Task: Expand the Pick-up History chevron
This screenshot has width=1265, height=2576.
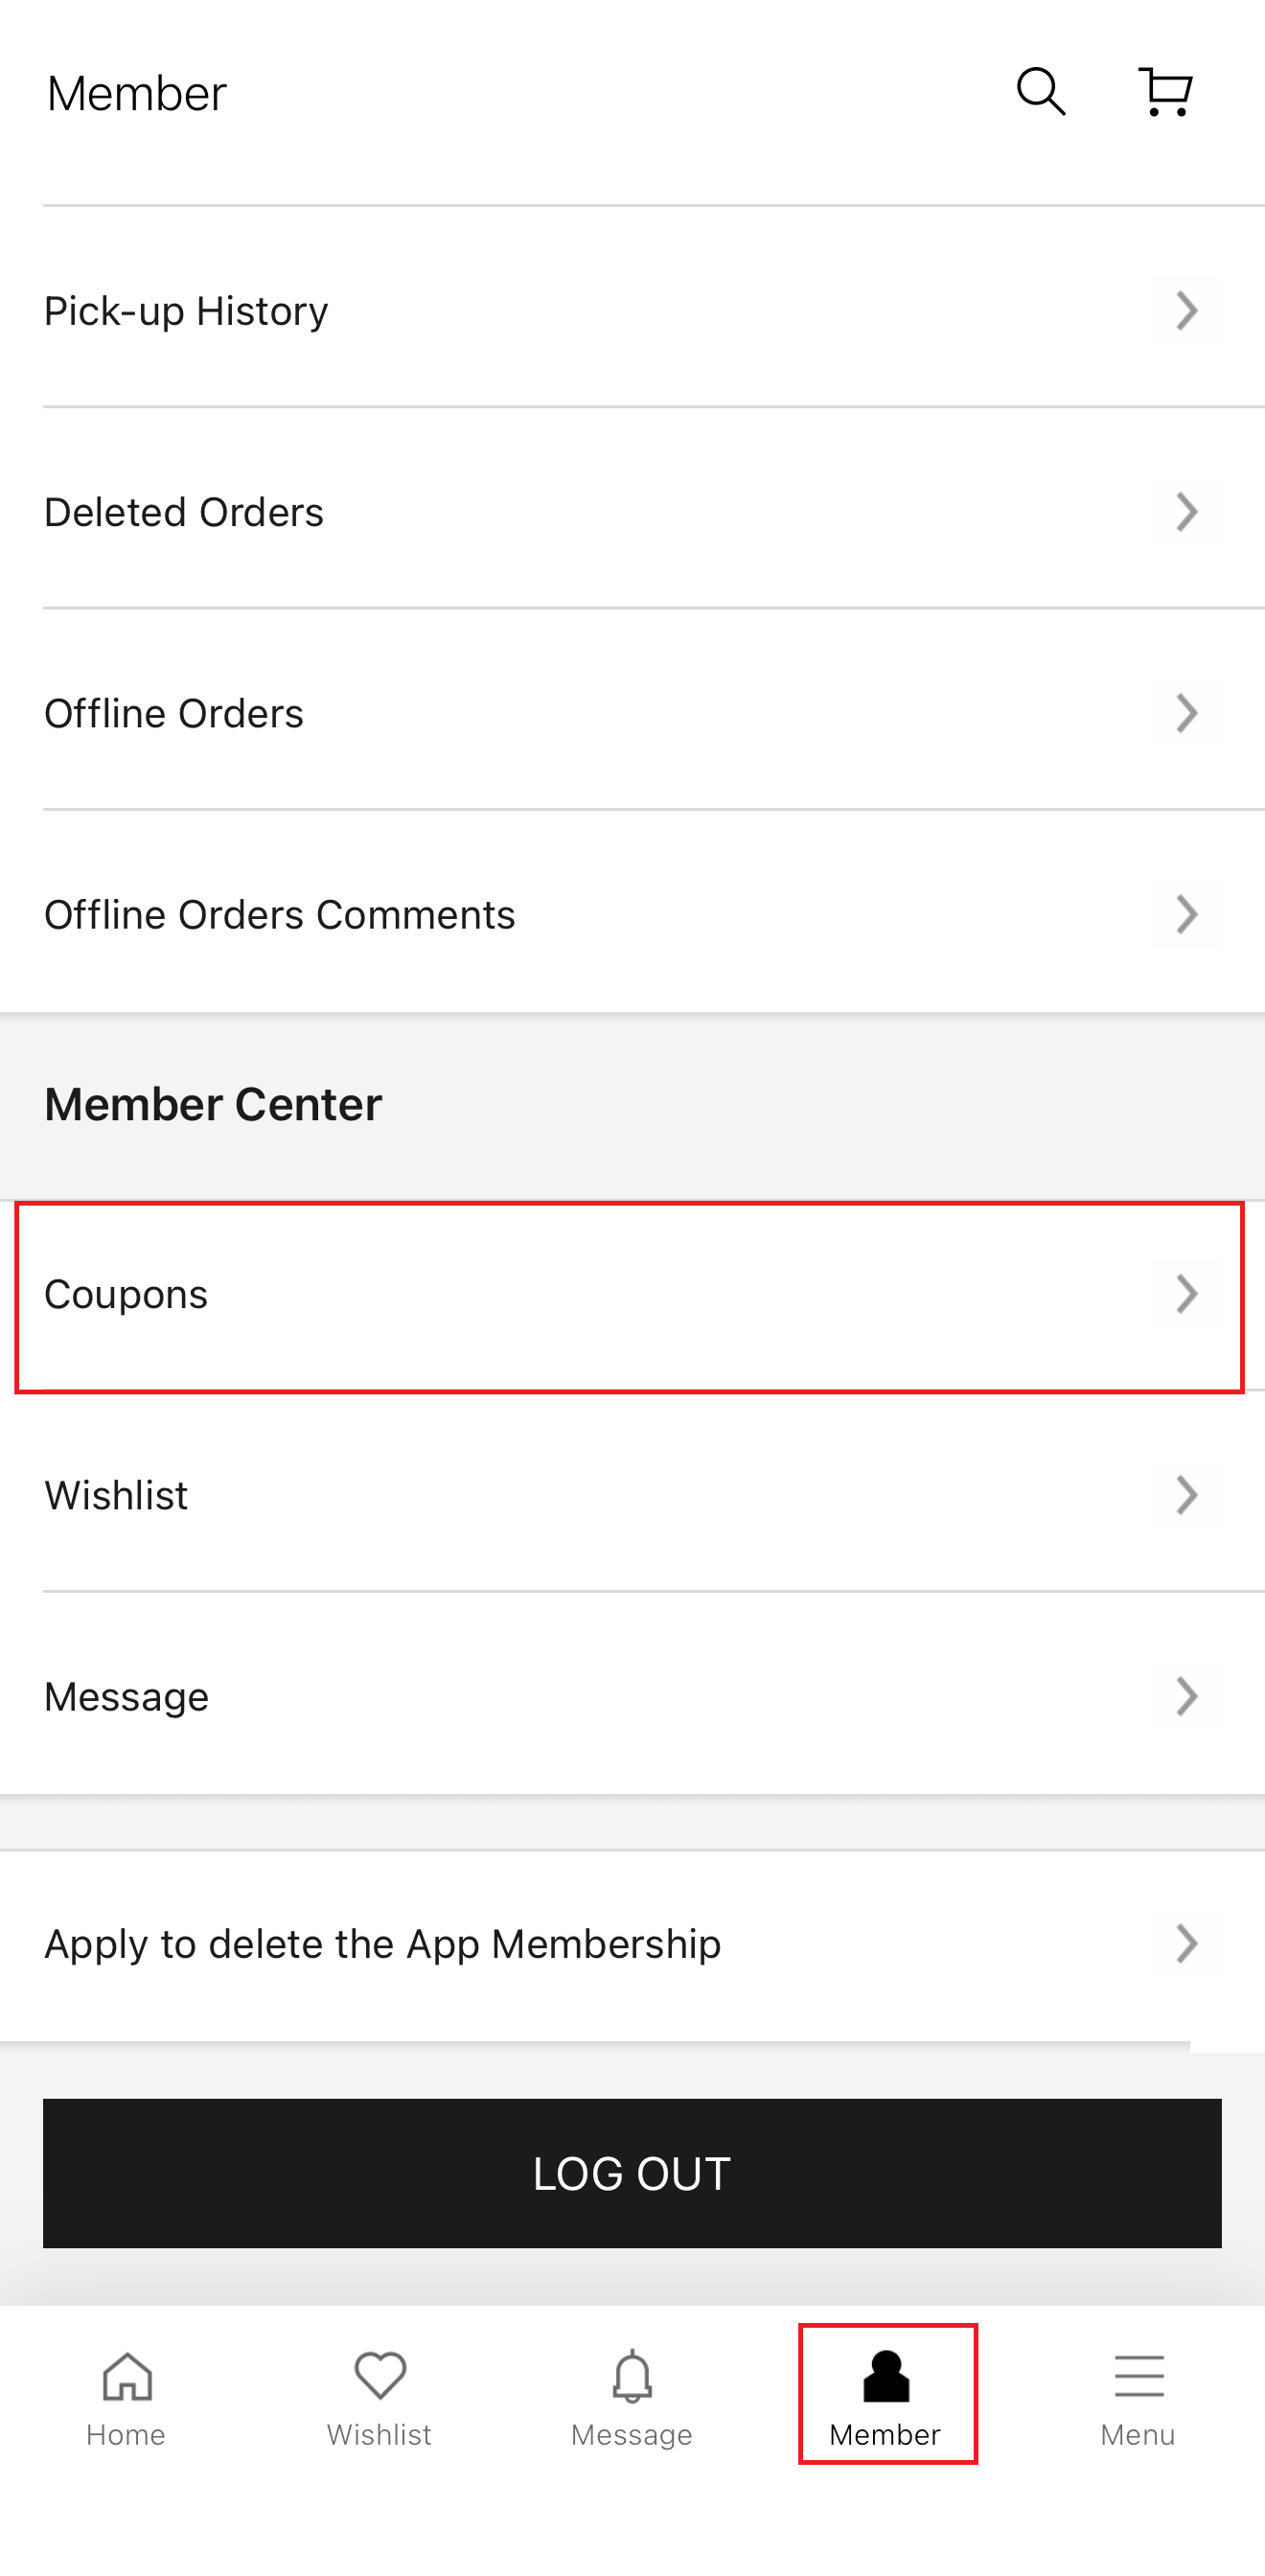Action: [x=1186, y=311]
